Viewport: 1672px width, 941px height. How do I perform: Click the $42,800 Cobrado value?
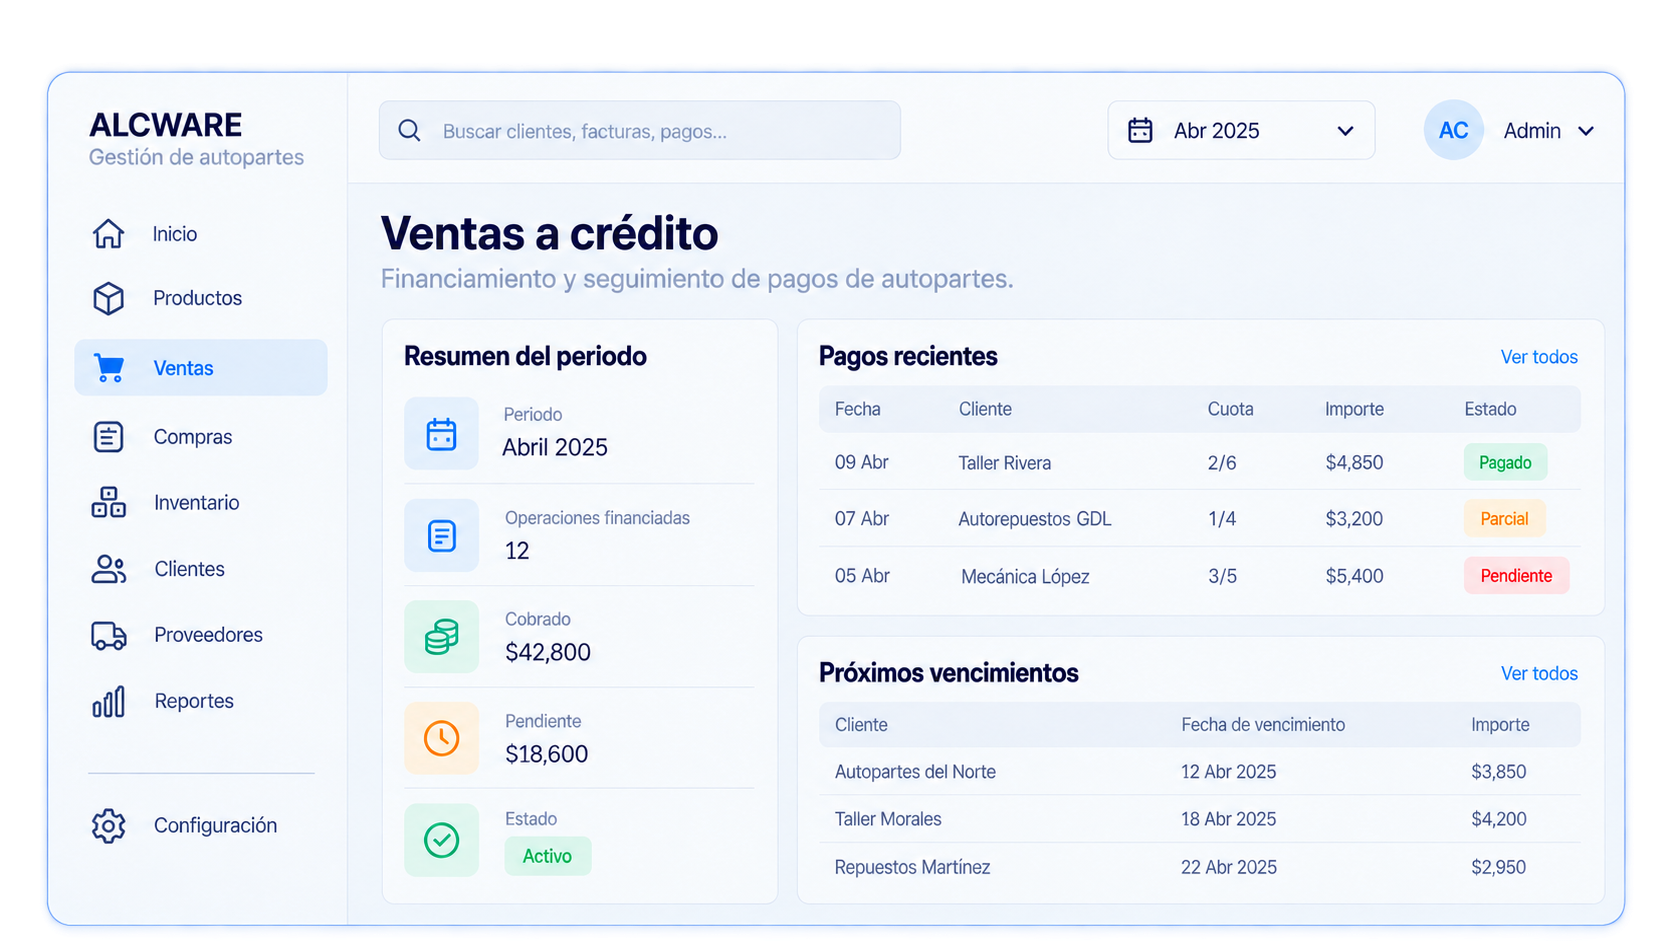click(548, 652)
